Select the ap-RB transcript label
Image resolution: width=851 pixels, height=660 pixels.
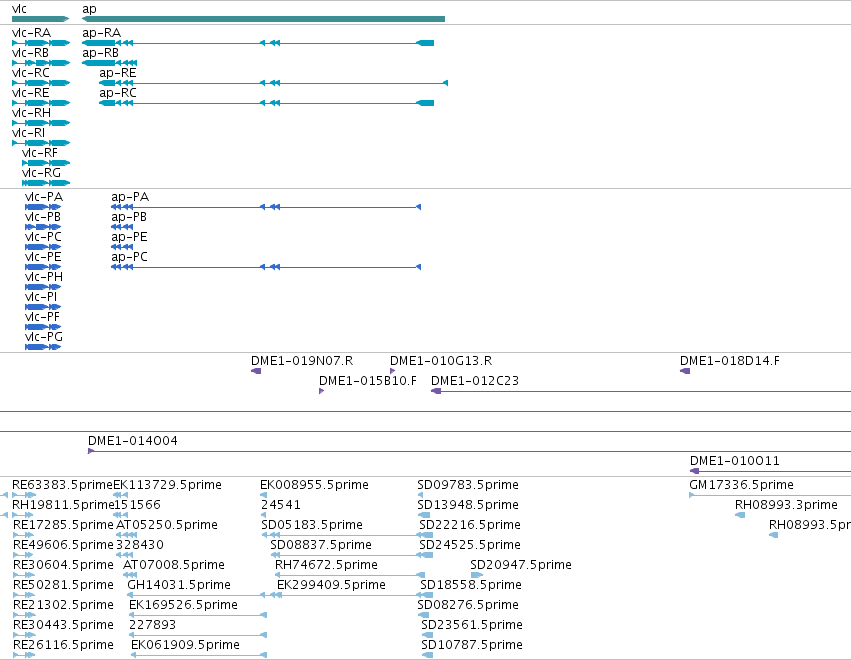100,53
